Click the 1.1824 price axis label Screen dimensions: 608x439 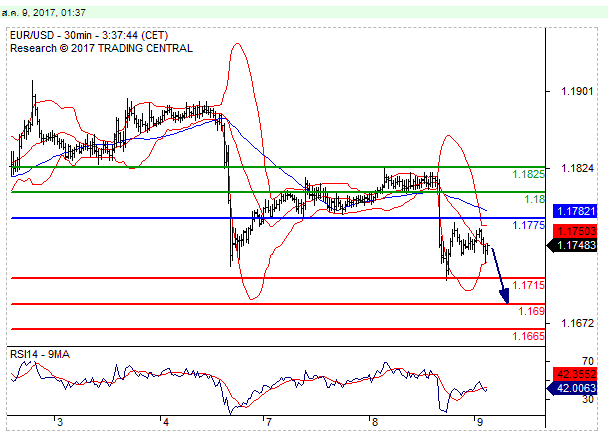coord(577,168)
